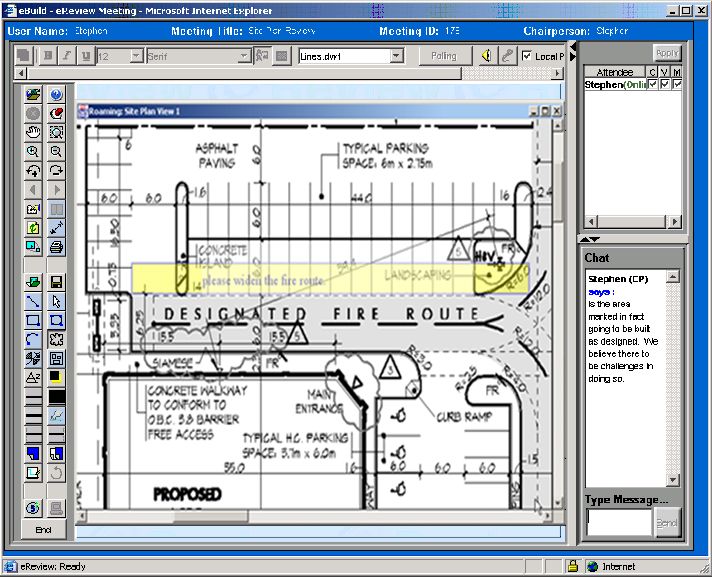Click the print icon in the toolbox

56,246
